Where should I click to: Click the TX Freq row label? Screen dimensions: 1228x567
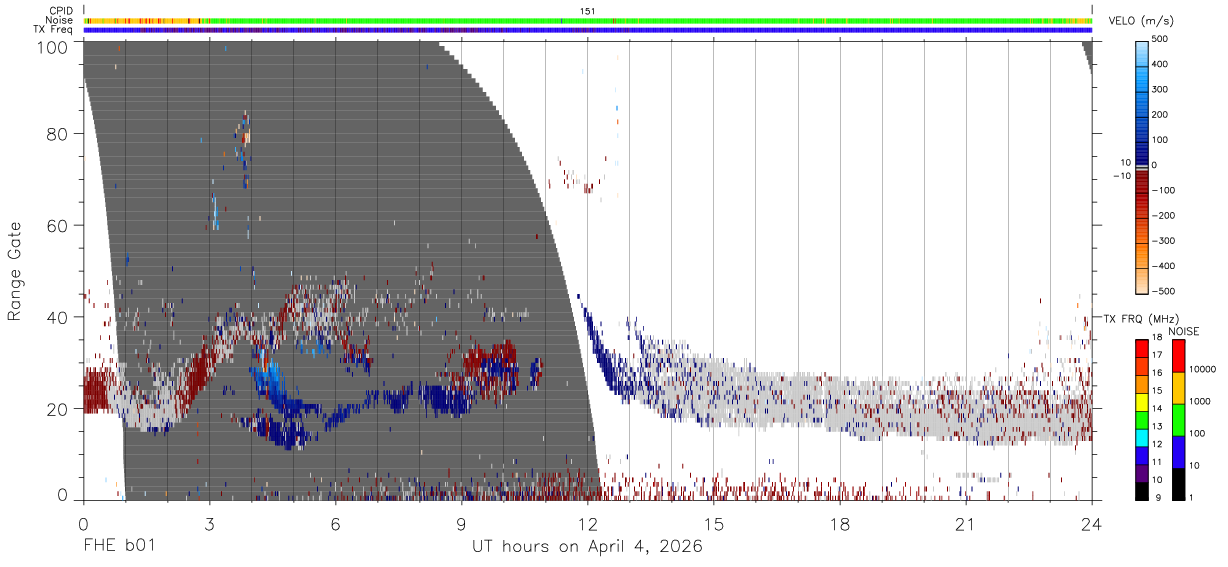tap(54, 29)
